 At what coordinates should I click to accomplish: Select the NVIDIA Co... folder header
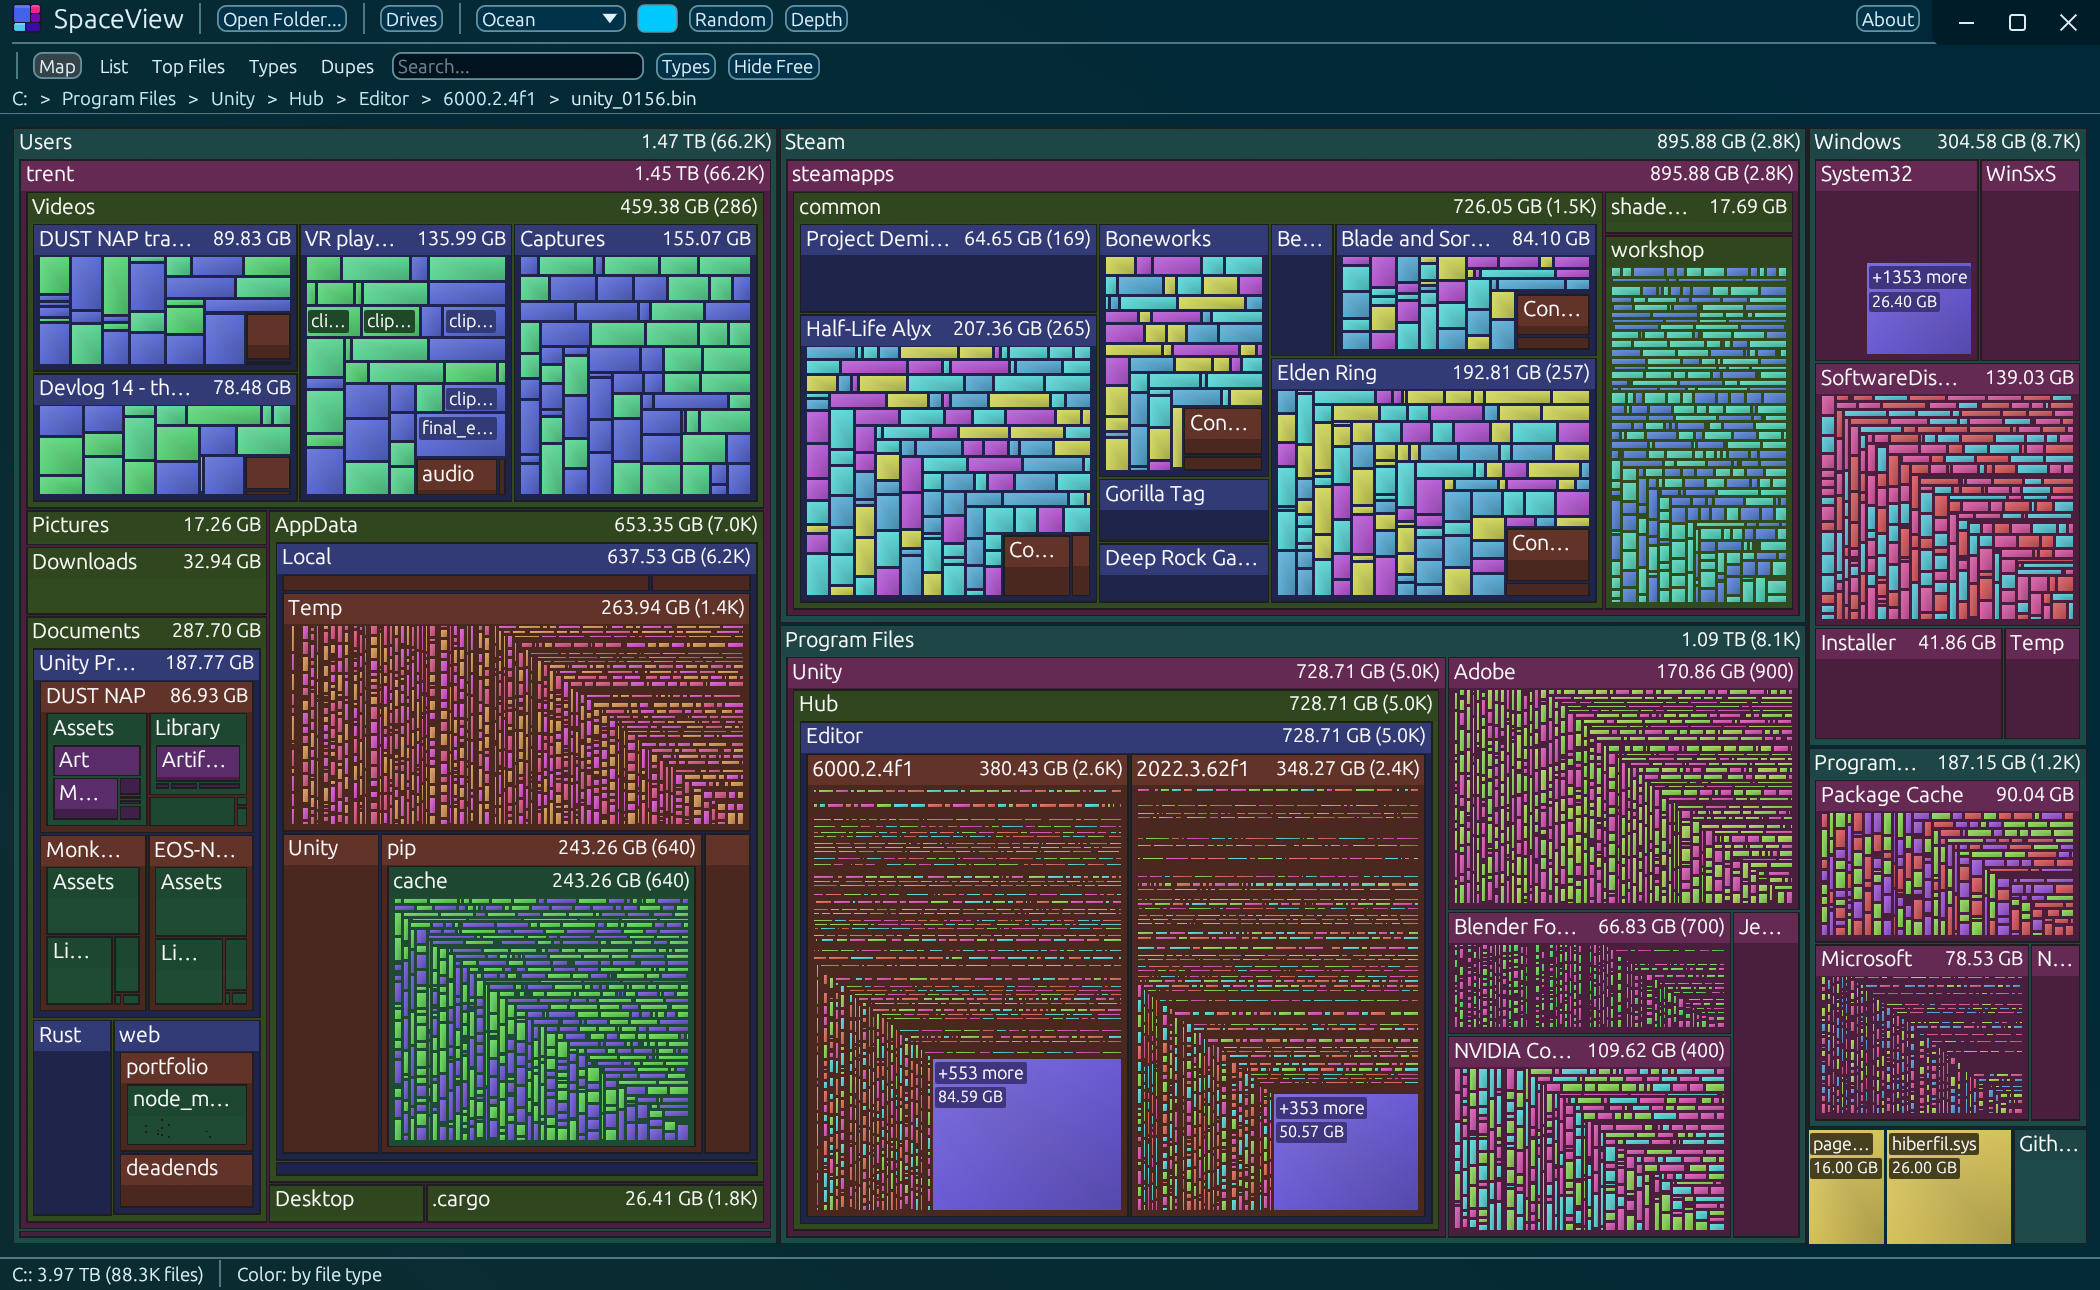1589,1050
